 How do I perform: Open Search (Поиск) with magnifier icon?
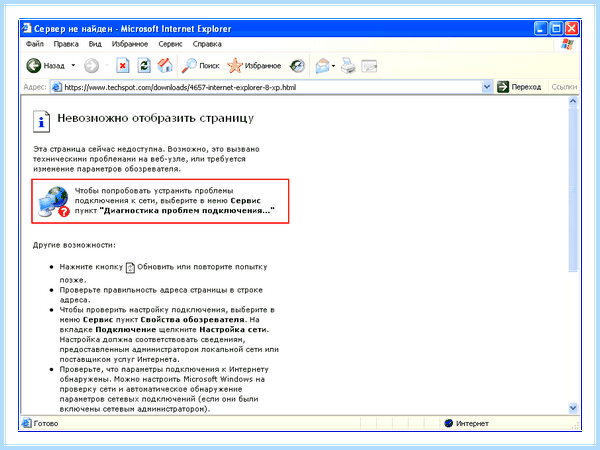click(x=201, y=66)
